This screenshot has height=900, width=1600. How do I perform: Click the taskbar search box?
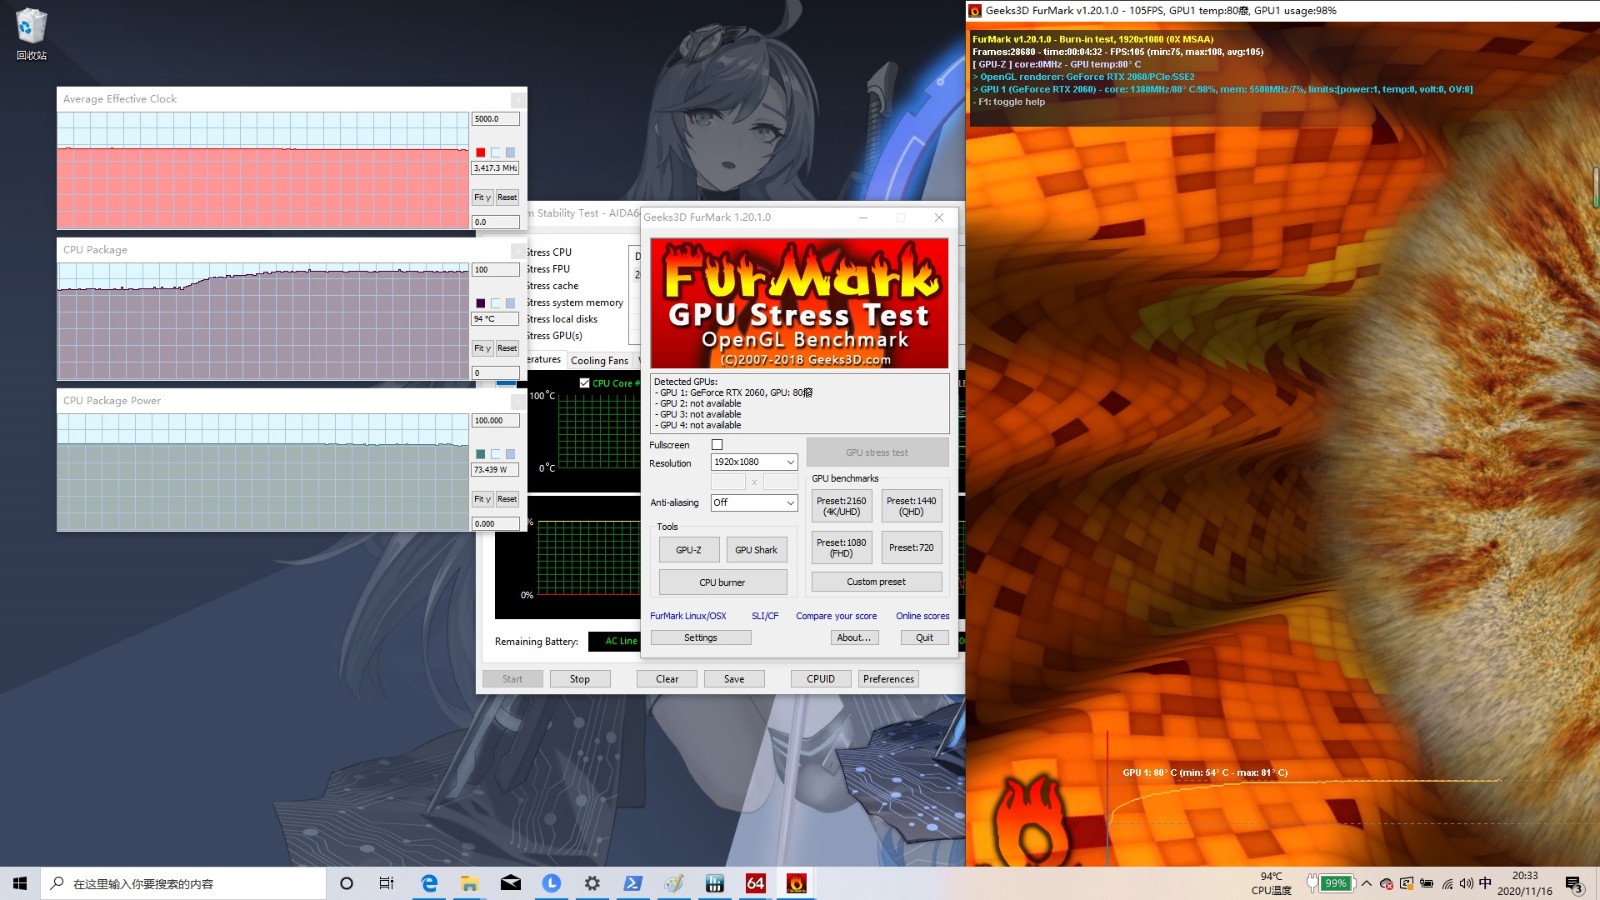183,883
